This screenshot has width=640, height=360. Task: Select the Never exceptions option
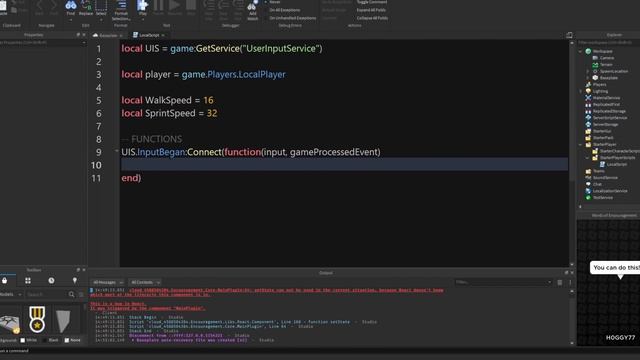click(272, 2)
